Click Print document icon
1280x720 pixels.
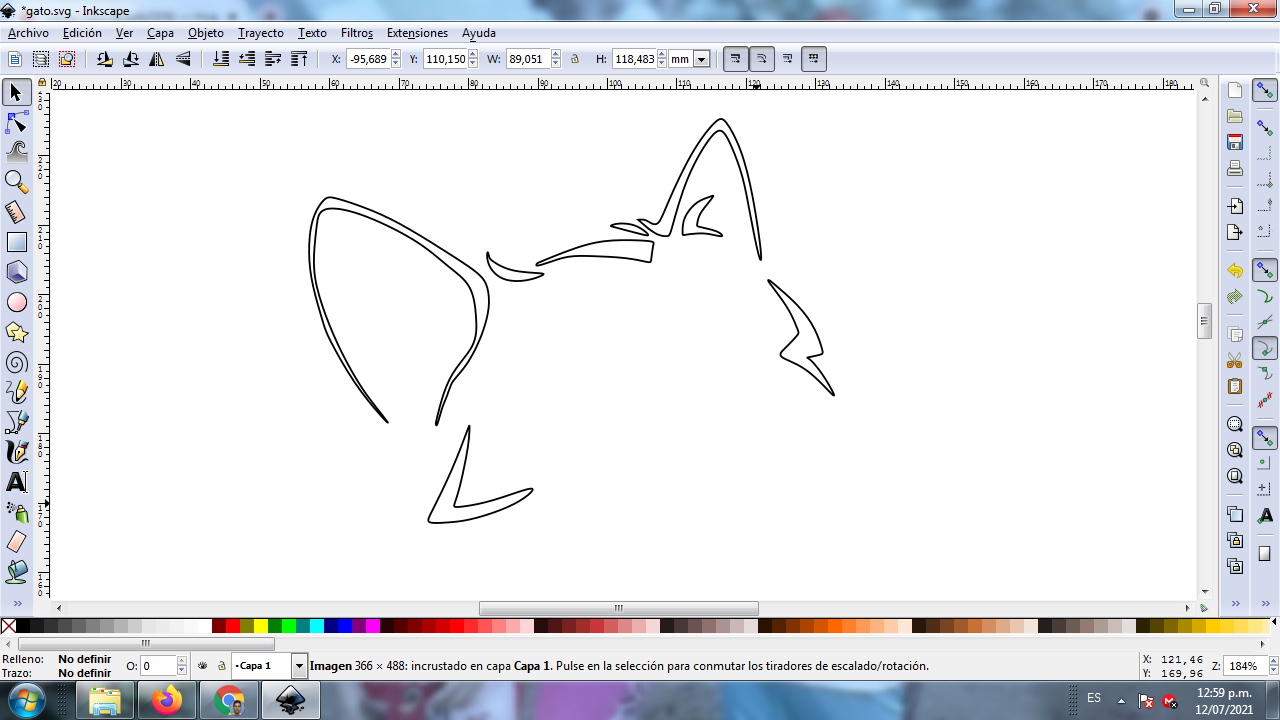coord(1235,168)
